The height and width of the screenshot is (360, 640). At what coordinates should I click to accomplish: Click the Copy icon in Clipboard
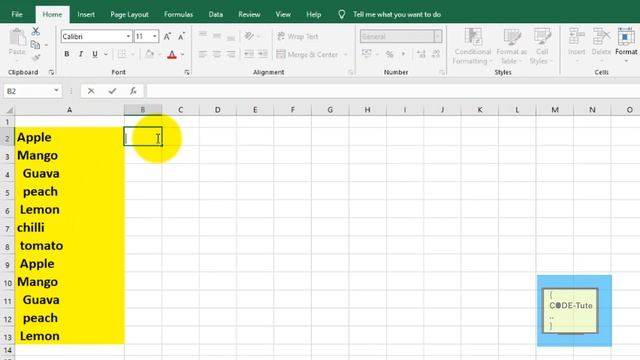click(x=36, y=44)
